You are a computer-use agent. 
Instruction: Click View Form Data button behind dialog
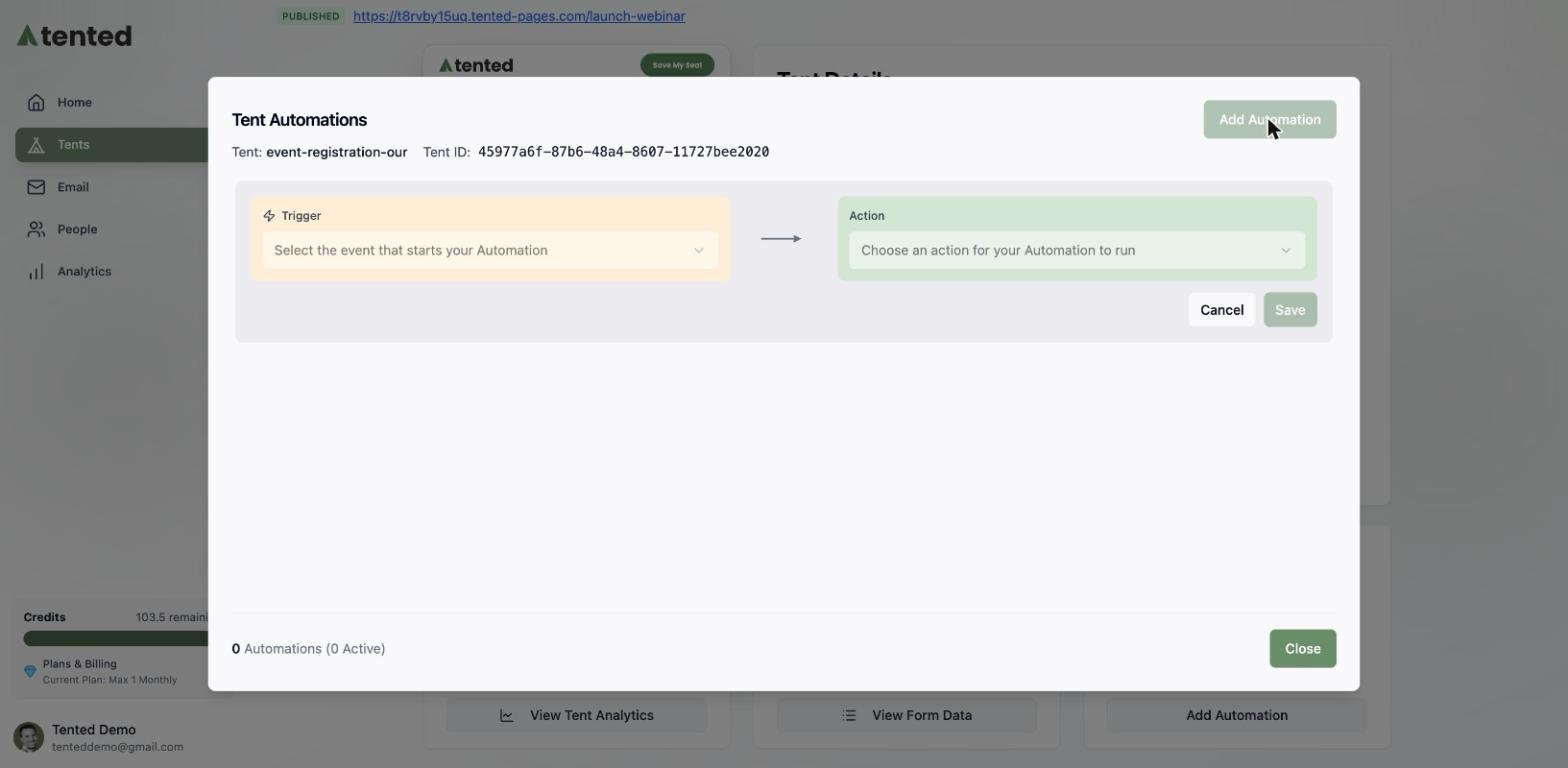(x=907, y=715)
